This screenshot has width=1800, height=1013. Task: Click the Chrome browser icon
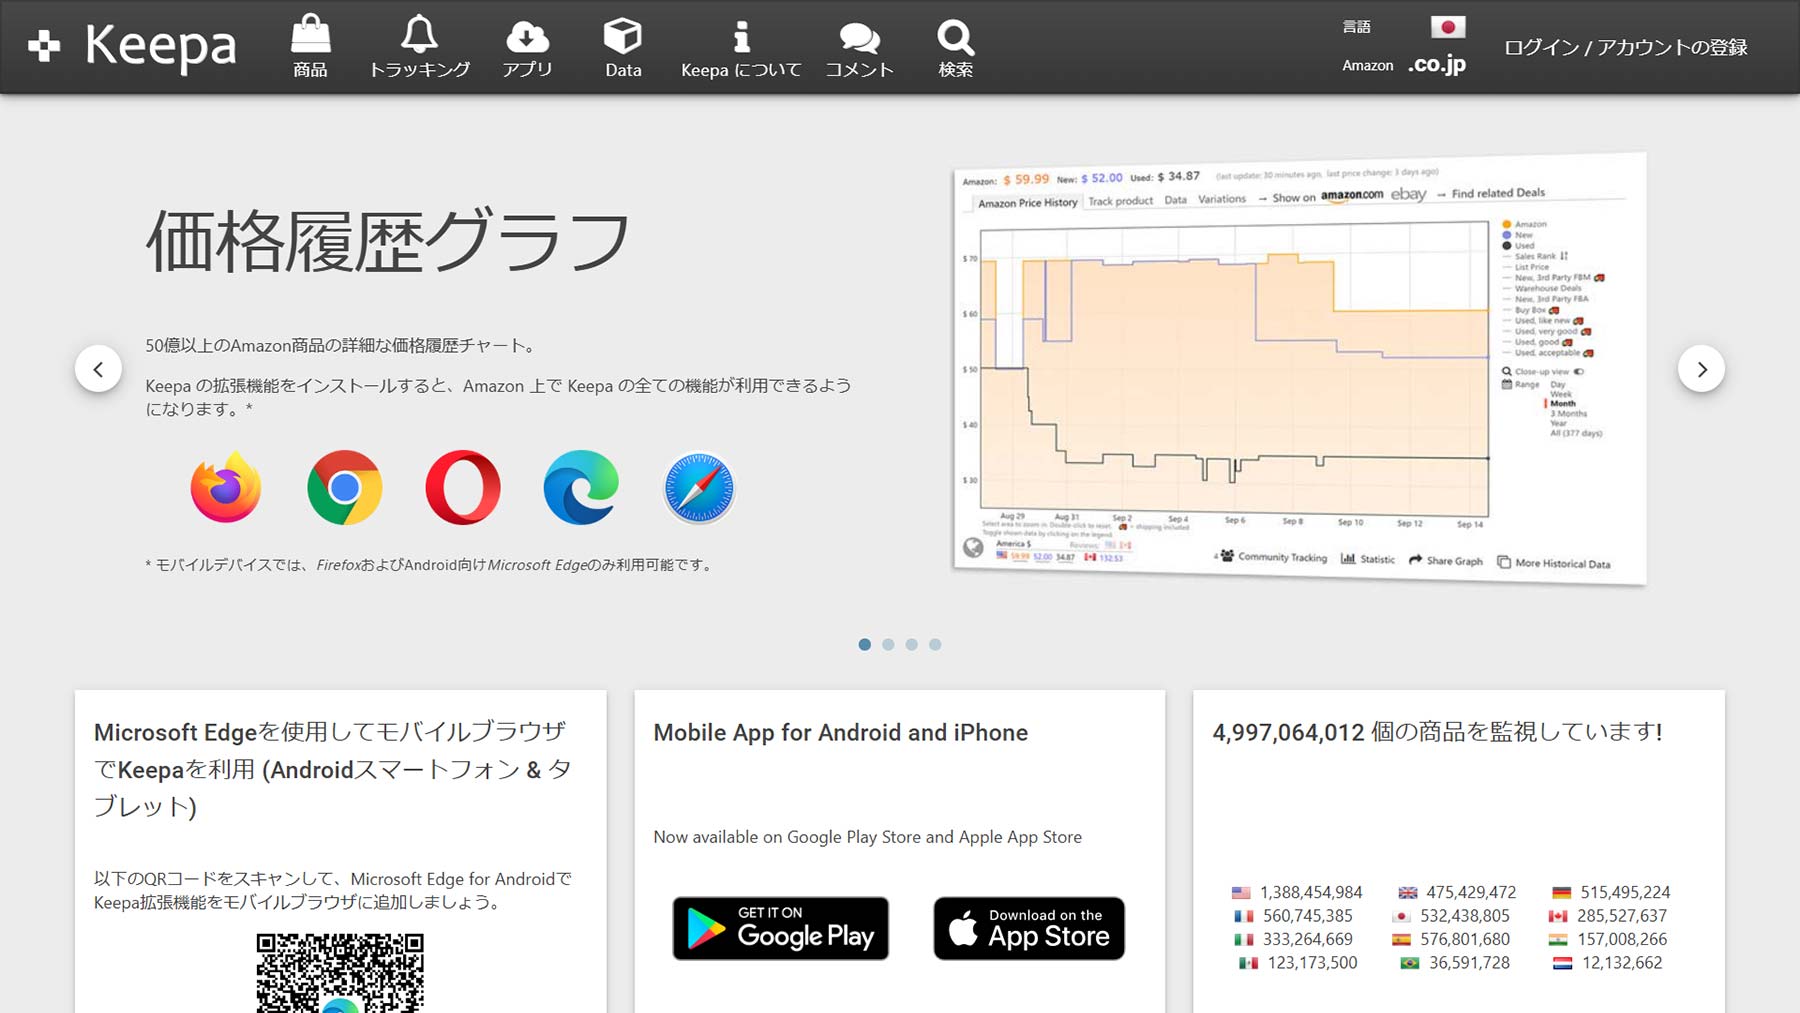344,487
